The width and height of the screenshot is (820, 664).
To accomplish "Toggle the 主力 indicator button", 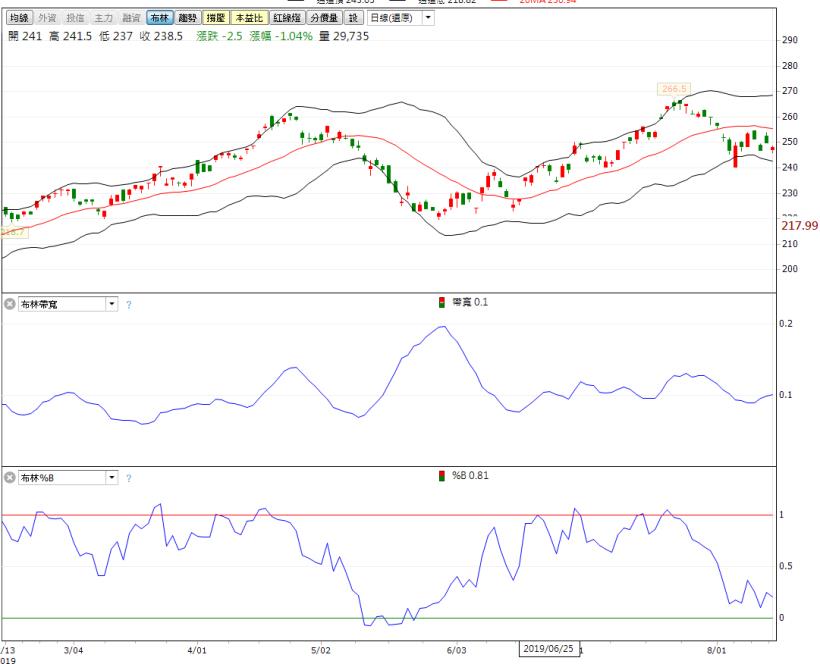I will 103,18.
